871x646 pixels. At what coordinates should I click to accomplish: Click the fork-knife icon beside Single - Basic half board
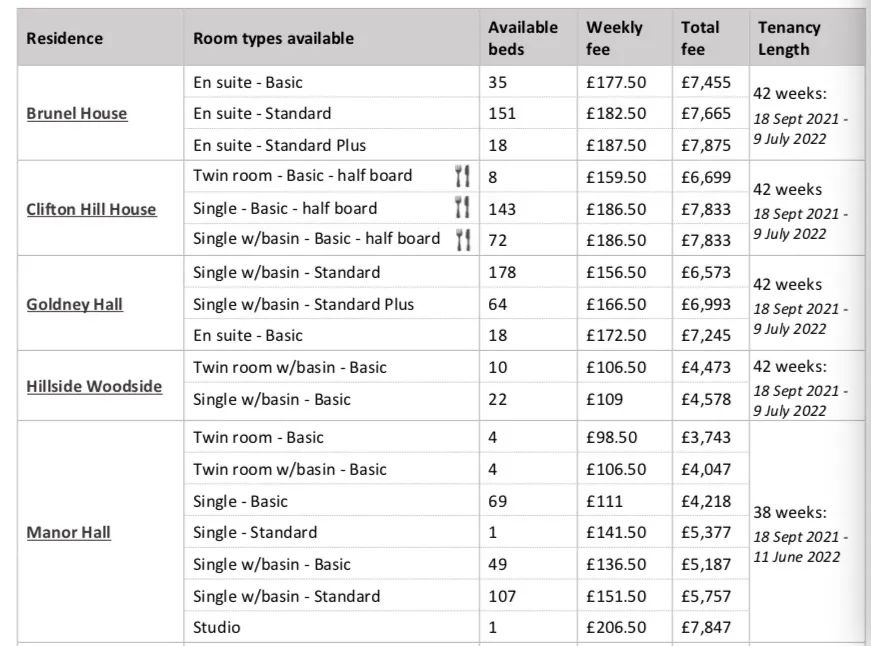(462, 208)
